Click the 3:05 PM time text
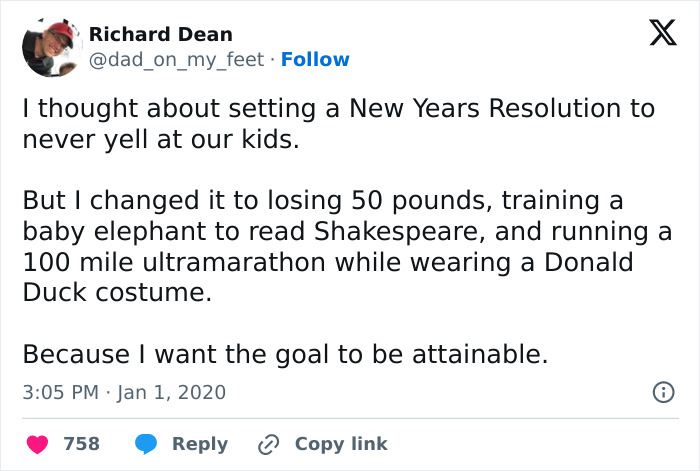700x471 pixels. (60, 393)
